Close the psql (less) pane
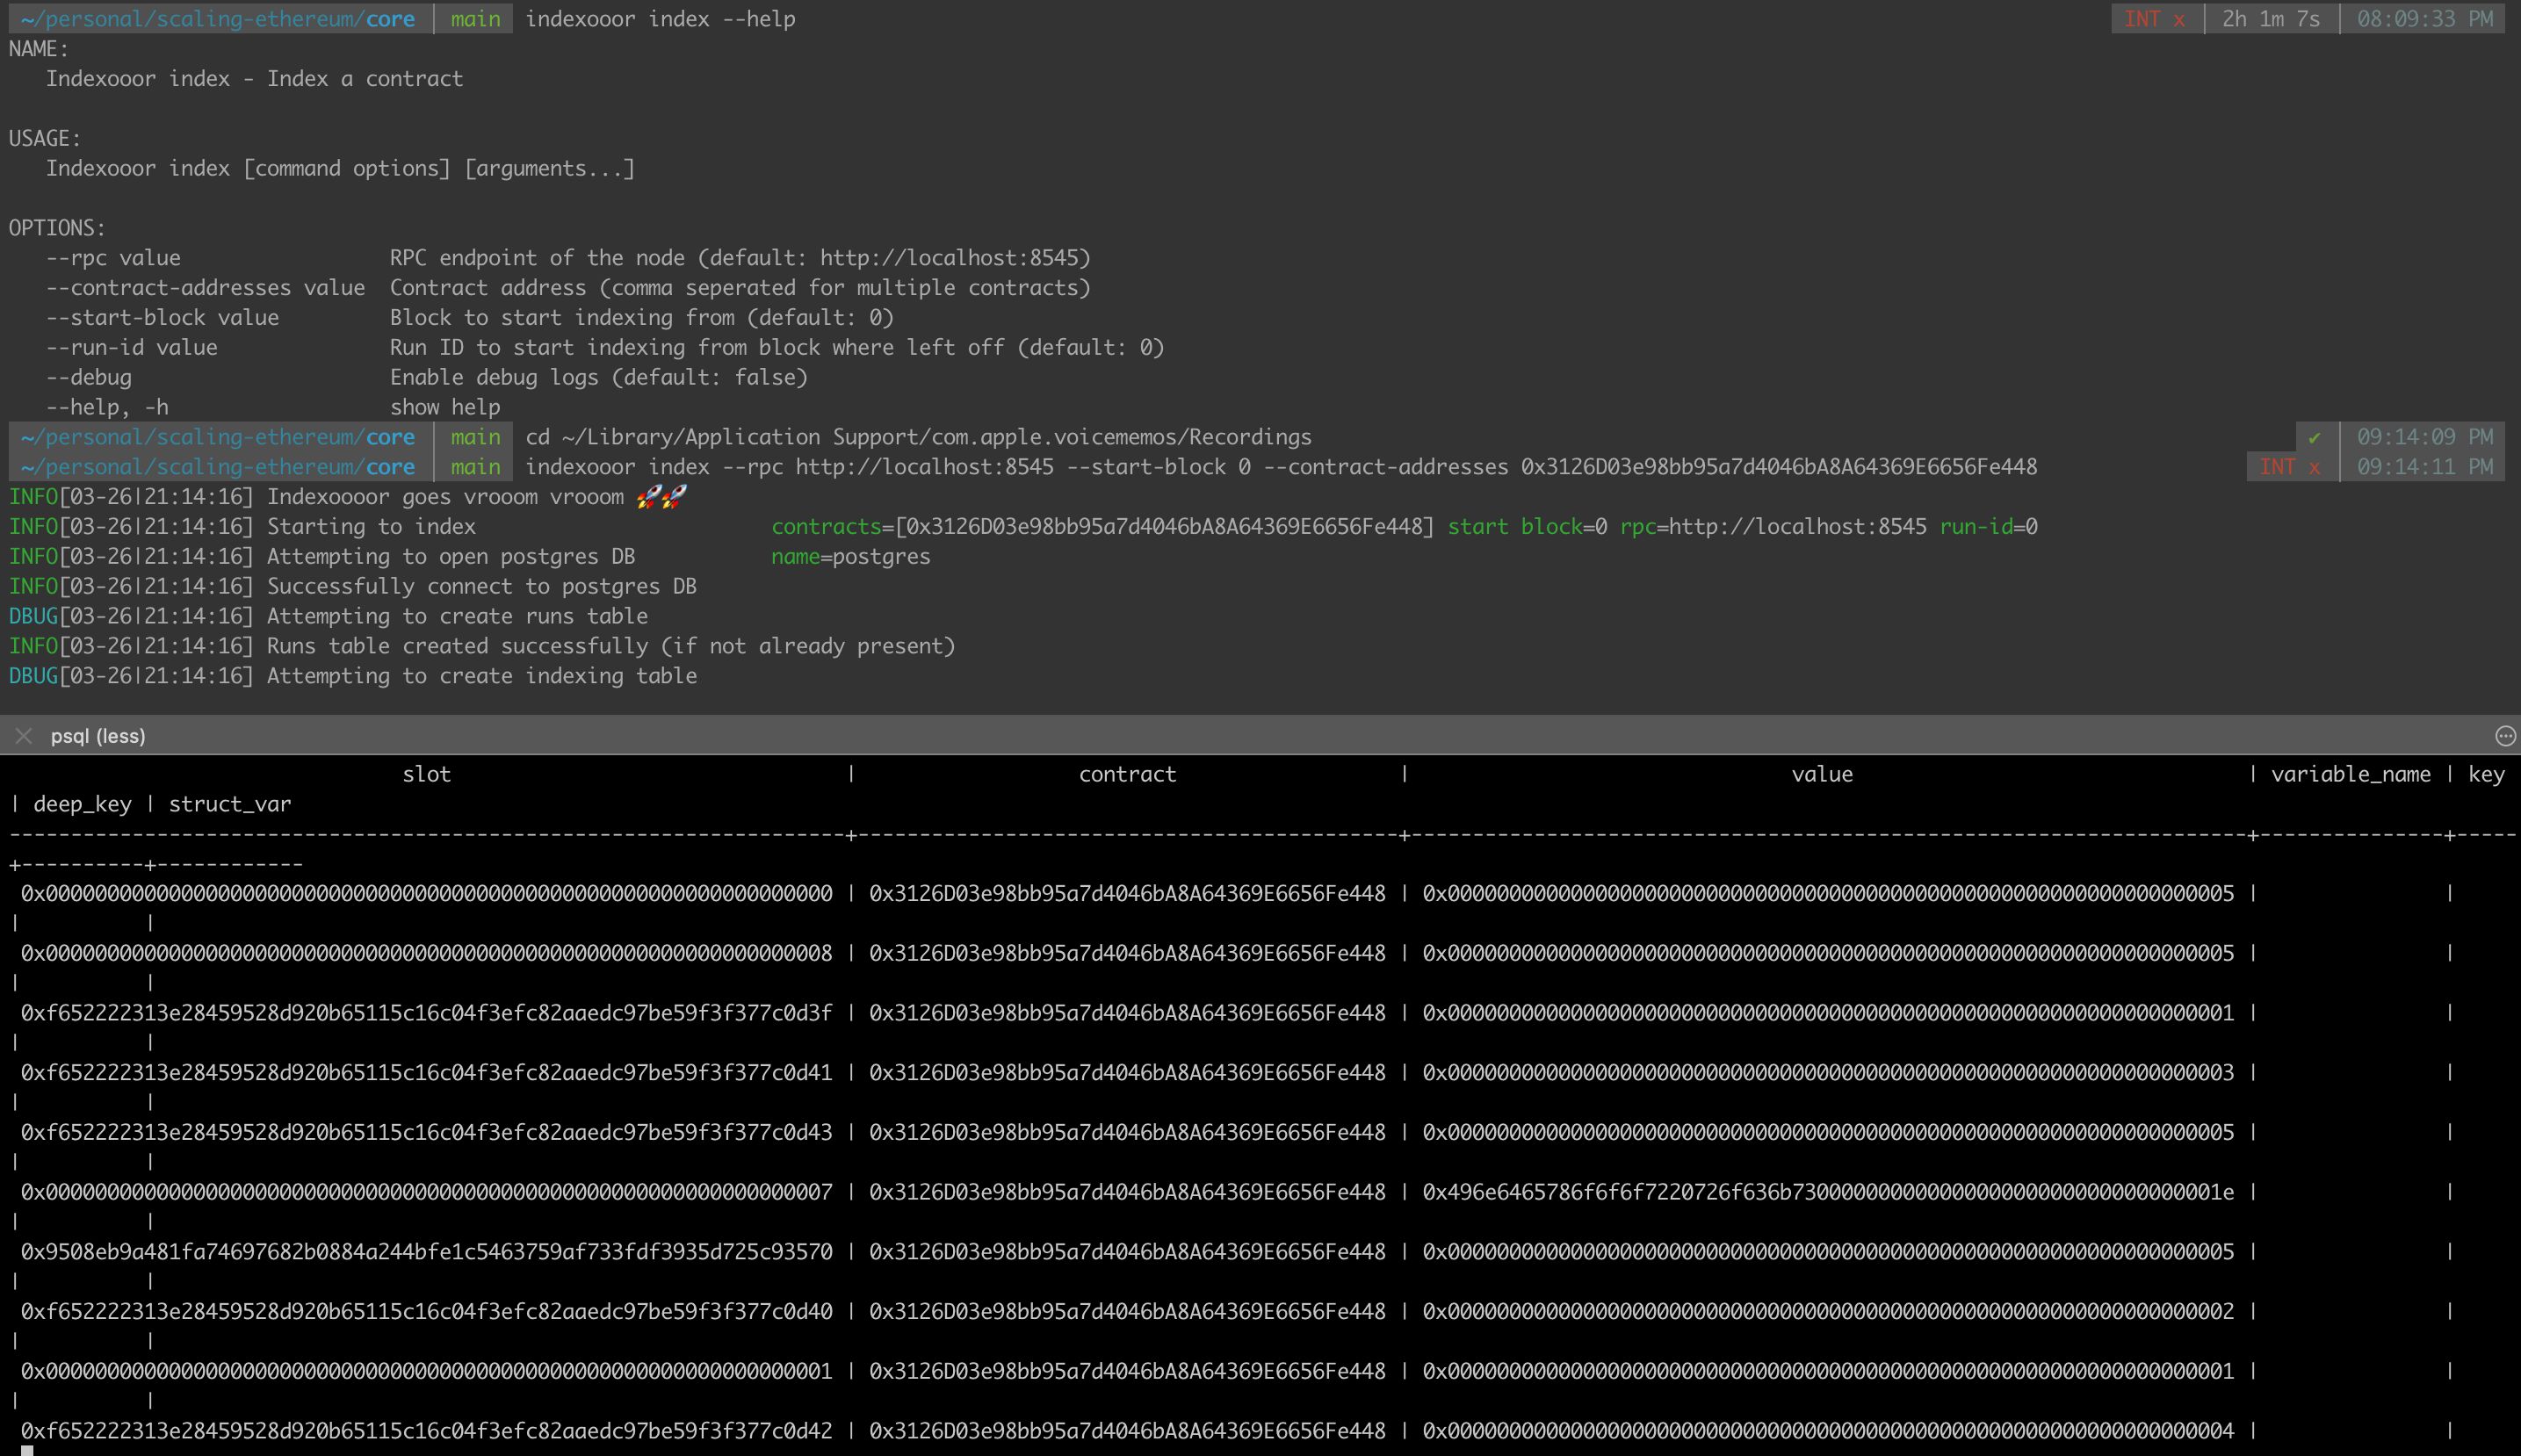The height and width of the screenshot is (1456, 2521). pyautogui.click(x=24, y=736)
